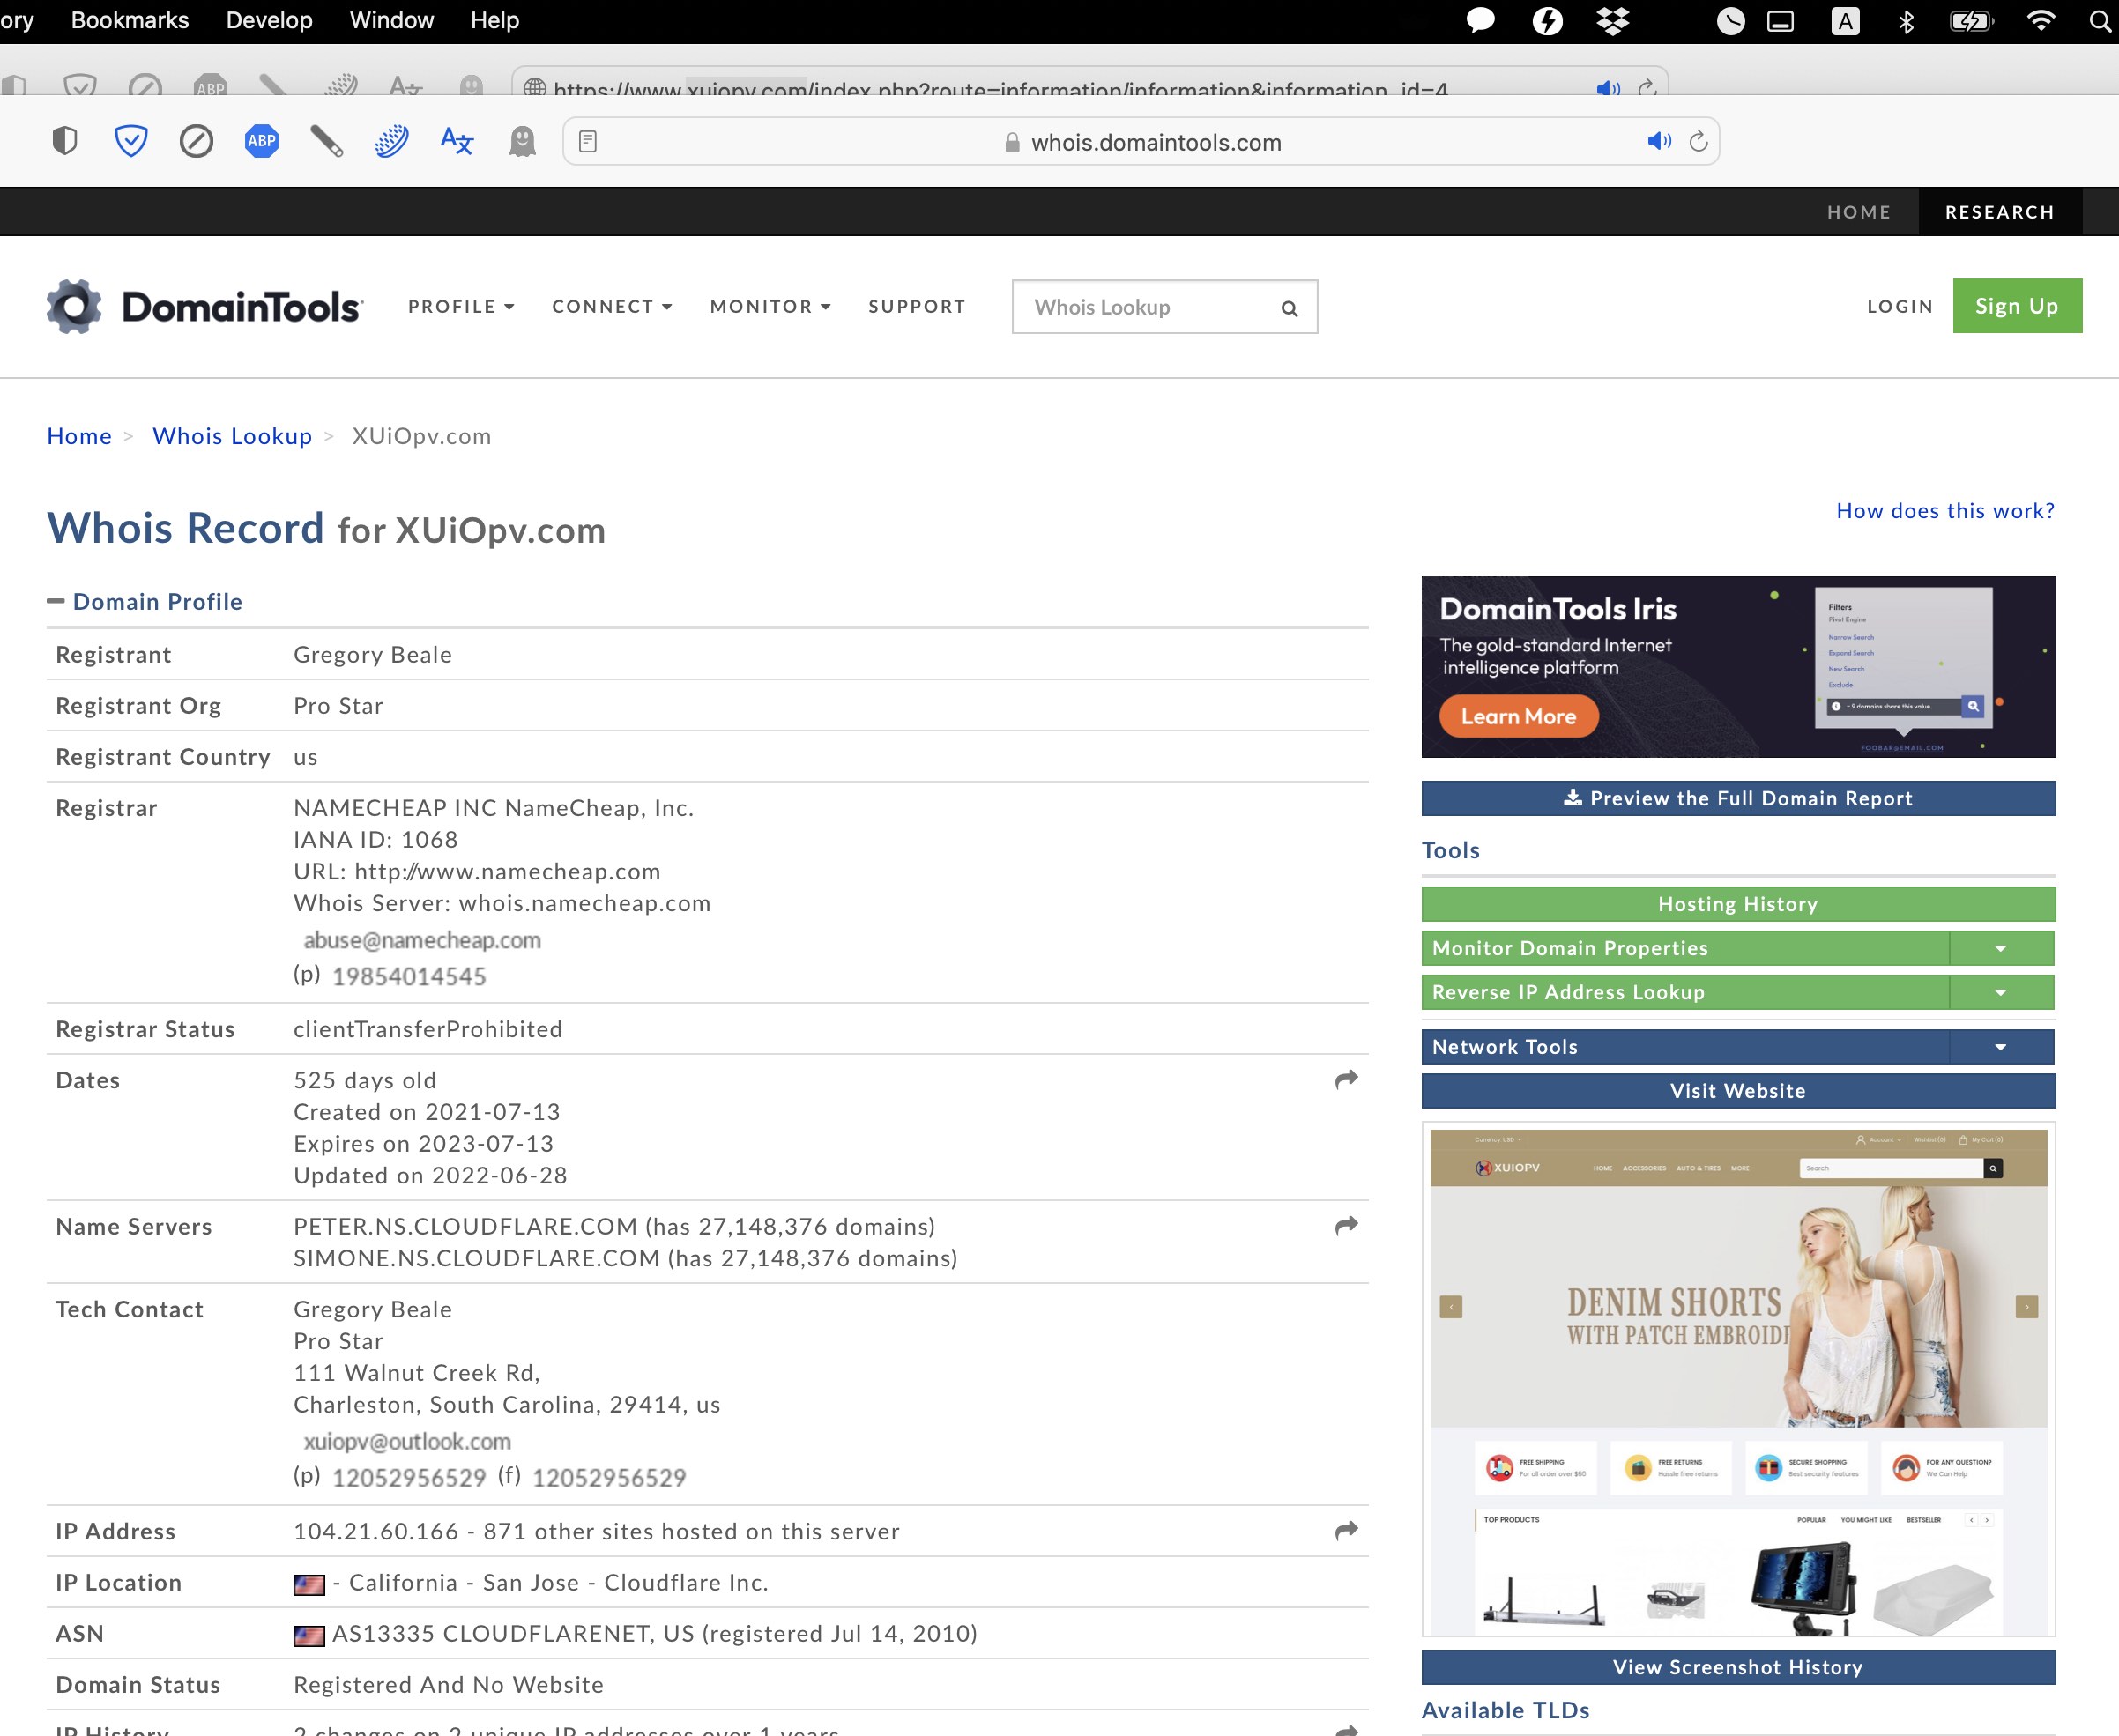Click View Screenshot History button

(1738, 1667)
